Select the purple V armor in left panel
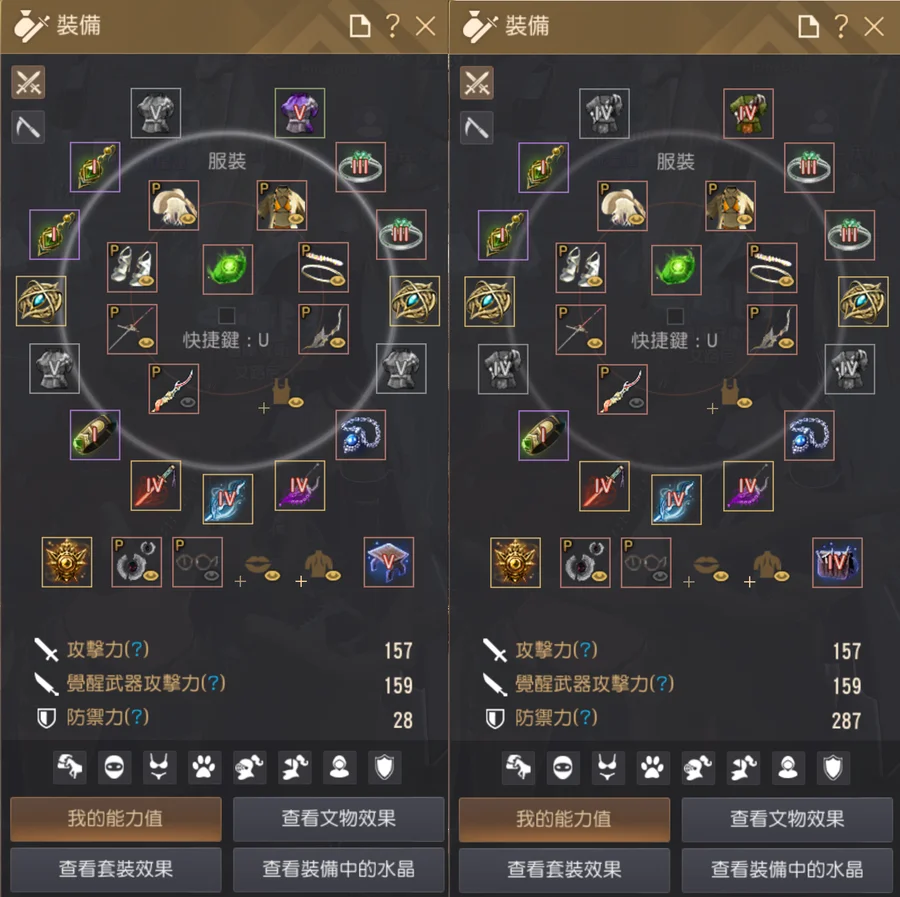 pos(300,112)
